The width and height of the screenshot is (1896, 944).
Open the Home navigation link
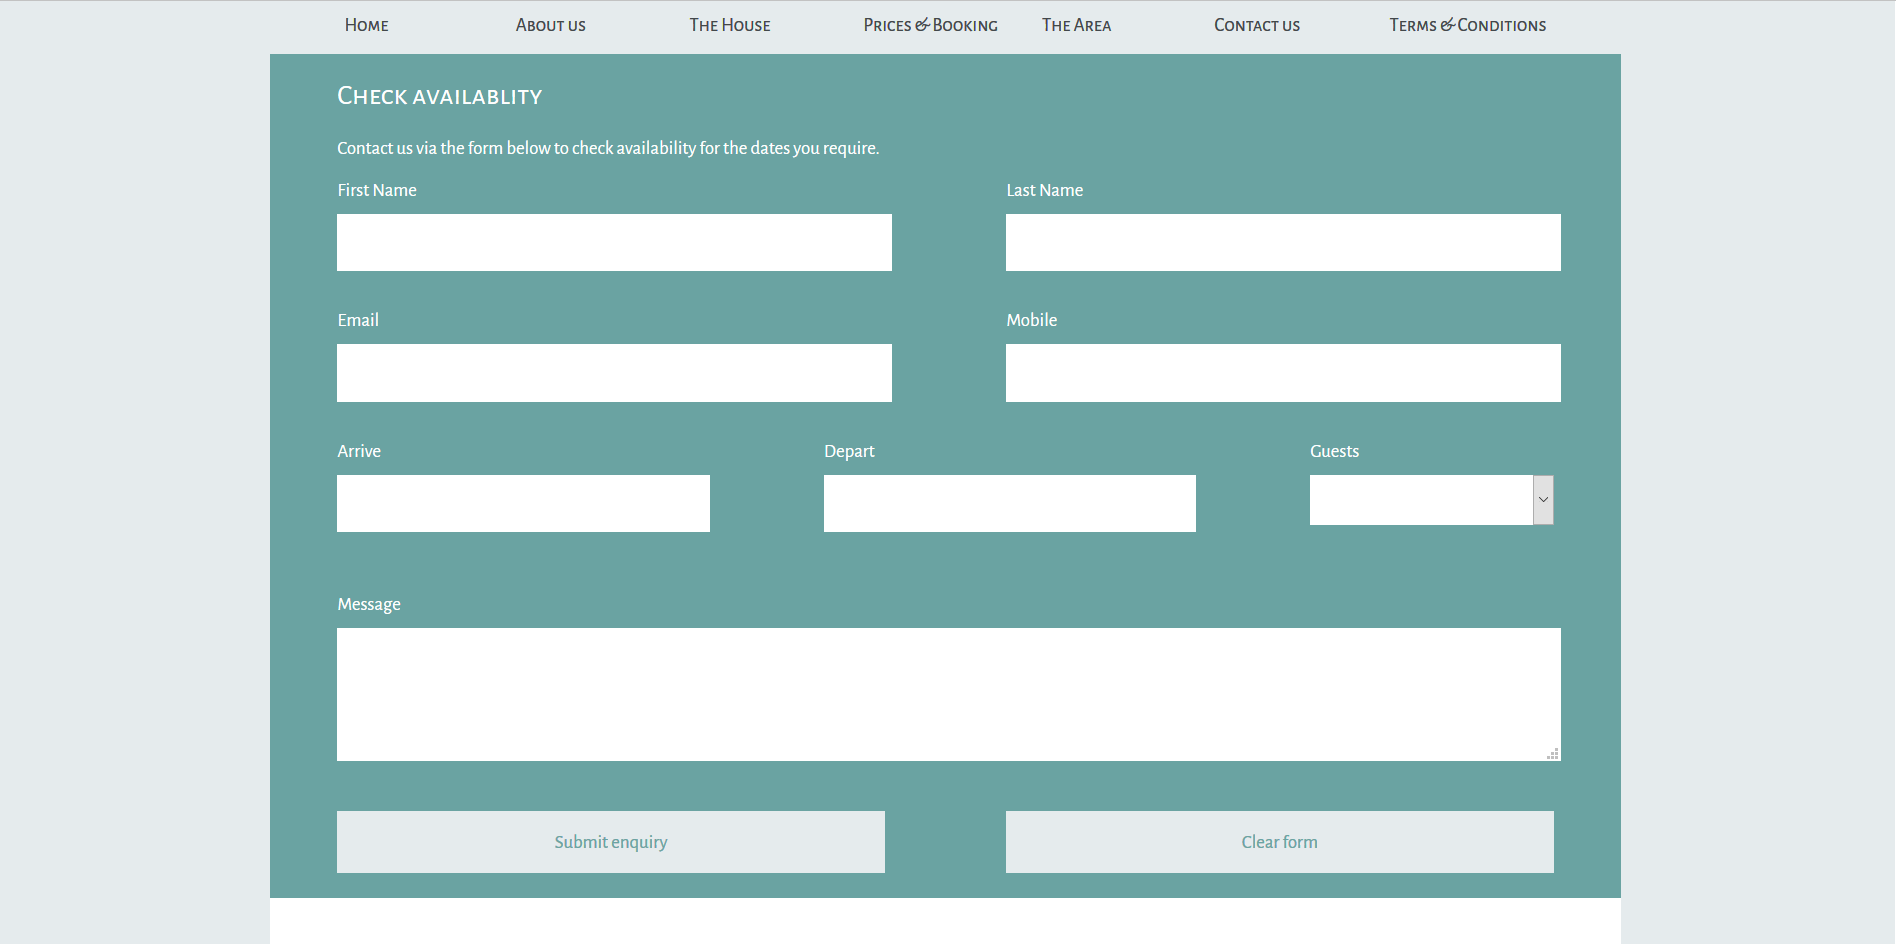coord(366,25)
